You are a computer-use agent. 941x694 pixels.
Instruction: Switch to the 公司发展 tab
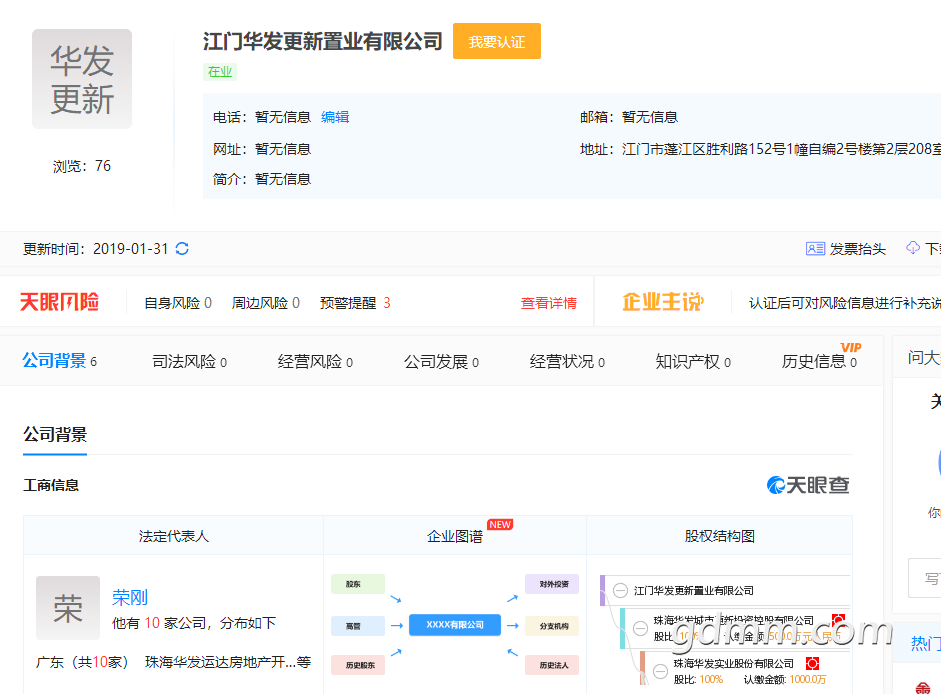tap(441, 361)
